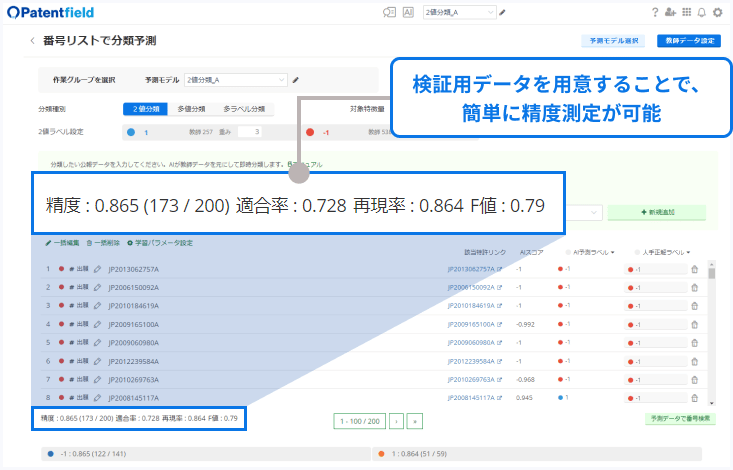Delete row JP2012239584A with trash icon
Image resolution: width=733 pixels, height=470 pixels.
(695, 362)
